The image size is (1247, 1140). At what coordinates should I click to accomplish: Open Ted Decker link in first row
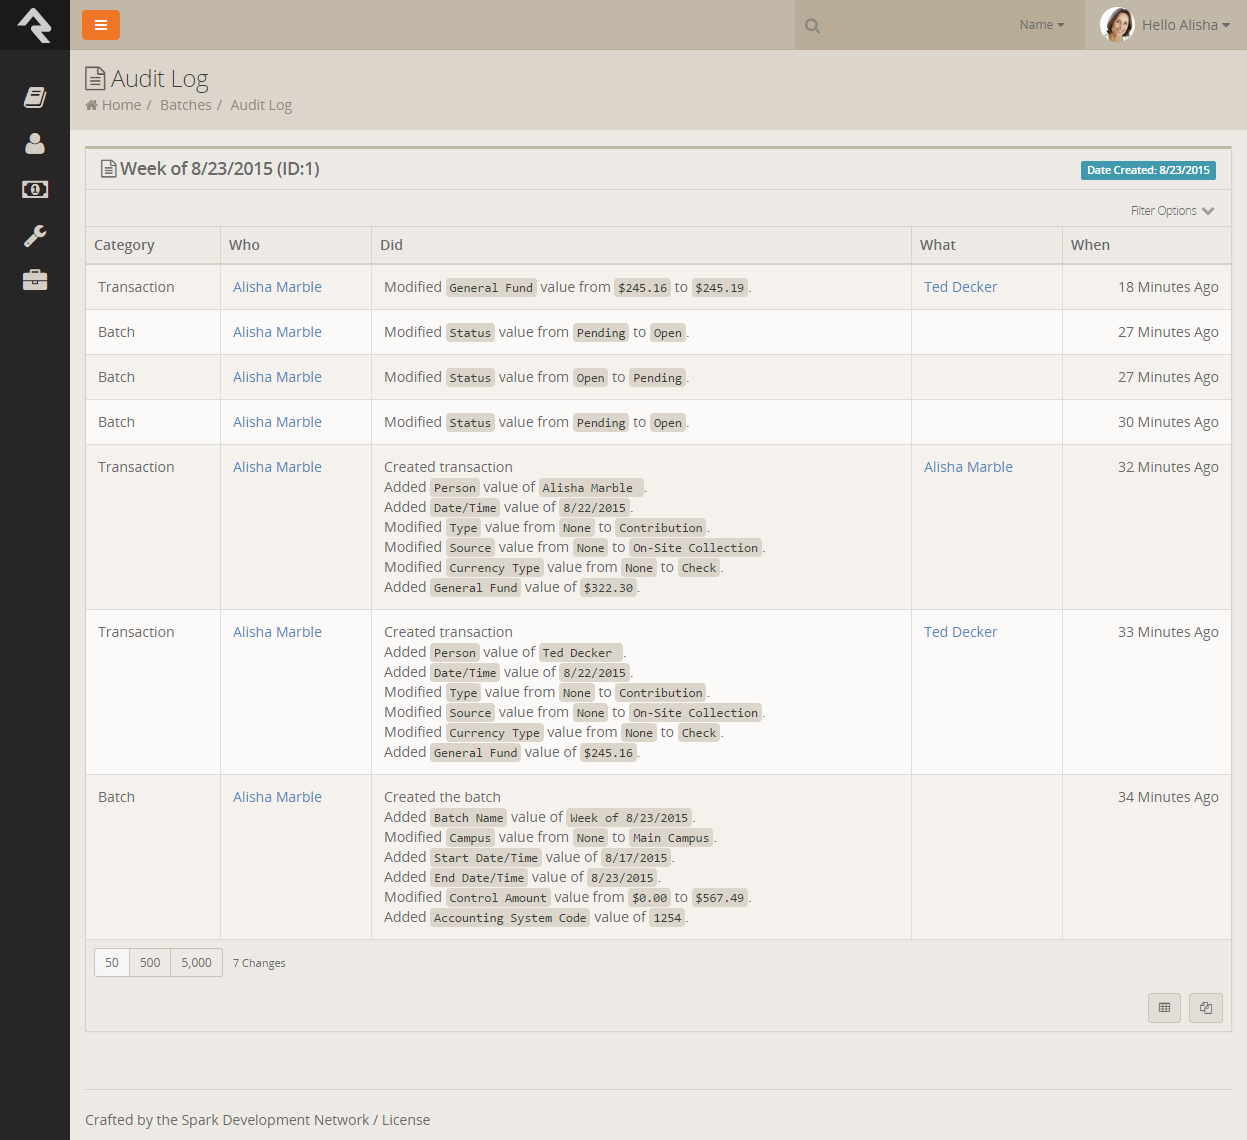[960, 287]
